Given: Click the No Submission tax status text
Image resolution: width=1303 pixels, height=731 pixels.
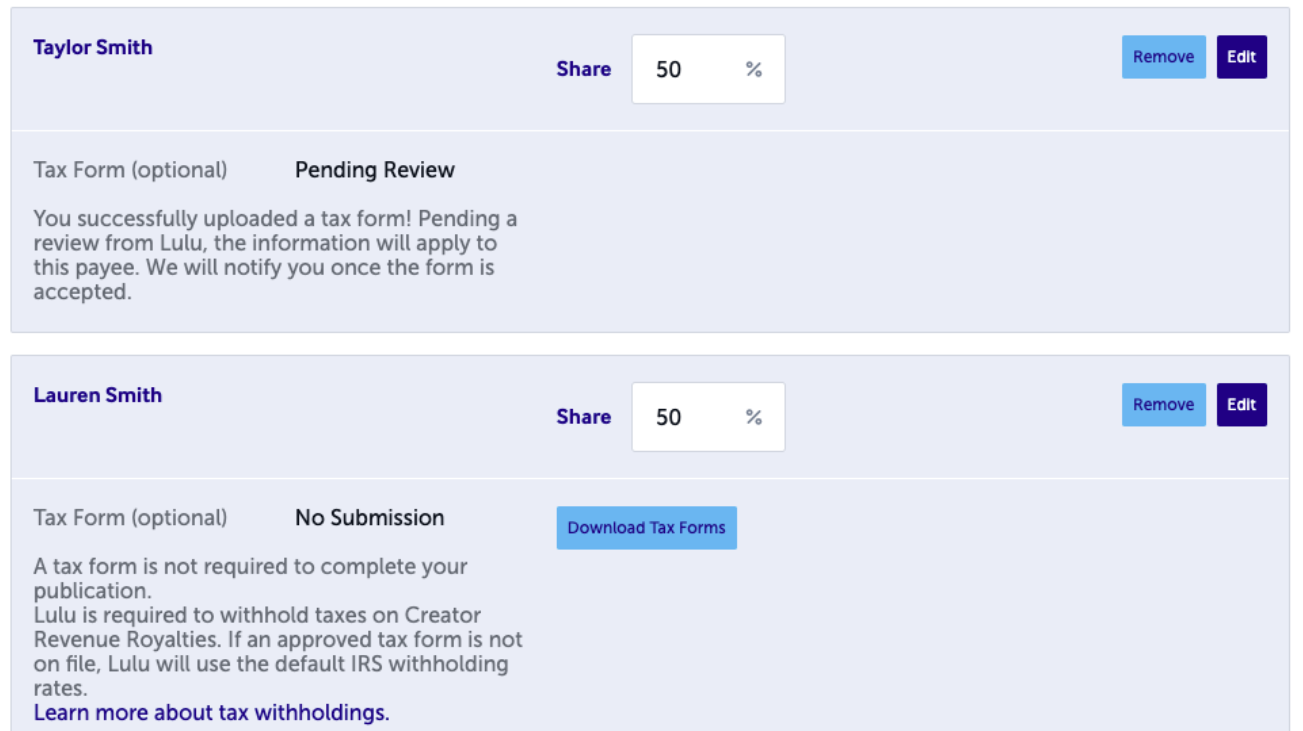Looking at the screenshot, I should (370, 518).
